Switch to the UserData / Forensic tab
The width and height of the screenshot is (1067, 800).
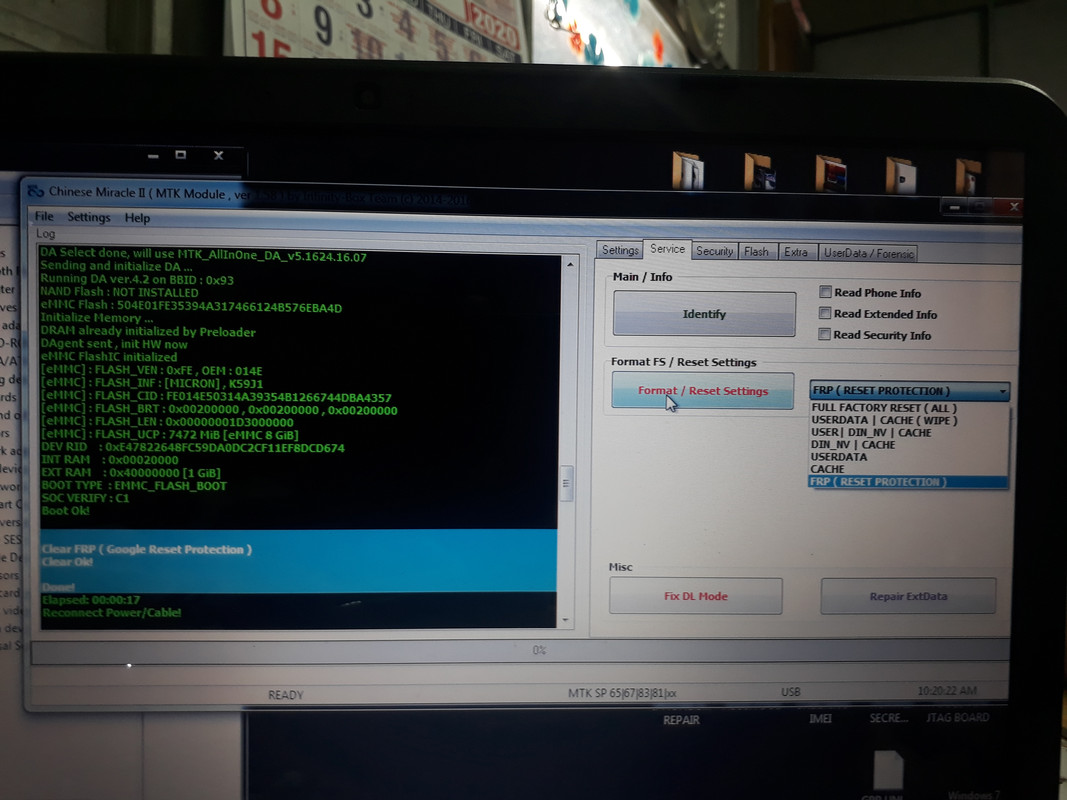pyautogui.click(x=868, y=253)
